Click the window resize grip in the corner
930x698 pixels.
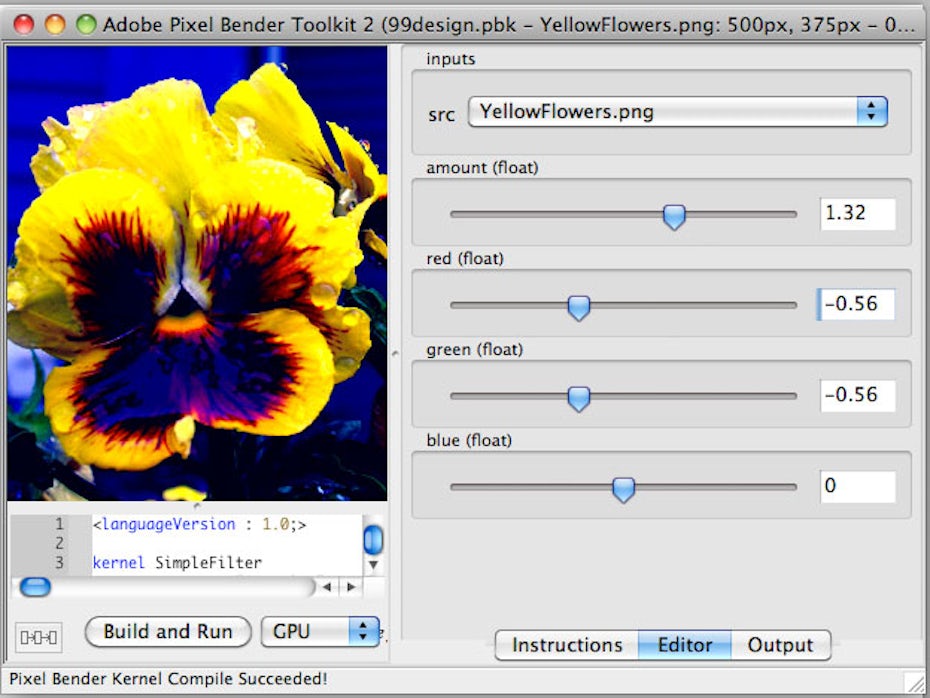point(915,682)
